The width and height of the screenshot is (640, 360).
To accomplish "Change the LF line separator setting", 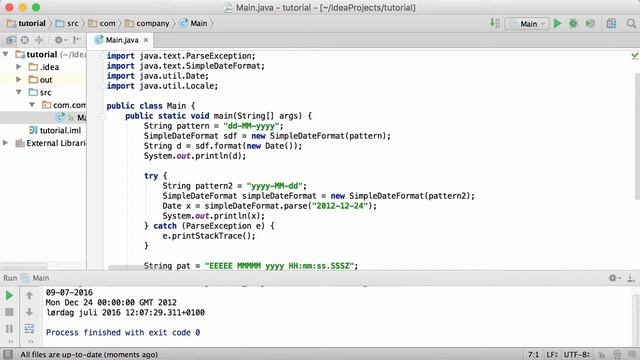I will point(552,355).
